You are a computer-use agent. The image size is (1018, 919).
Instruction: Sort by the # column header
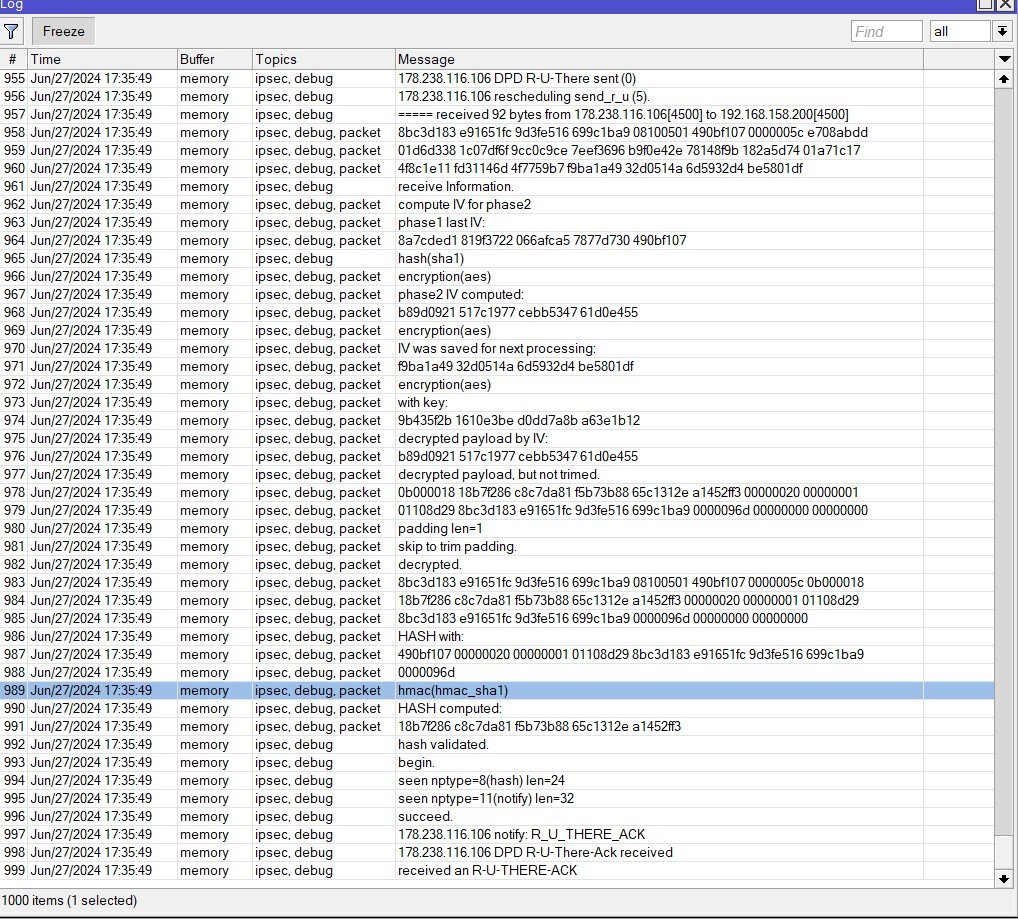pyautogui.click(x=12, y=59)
